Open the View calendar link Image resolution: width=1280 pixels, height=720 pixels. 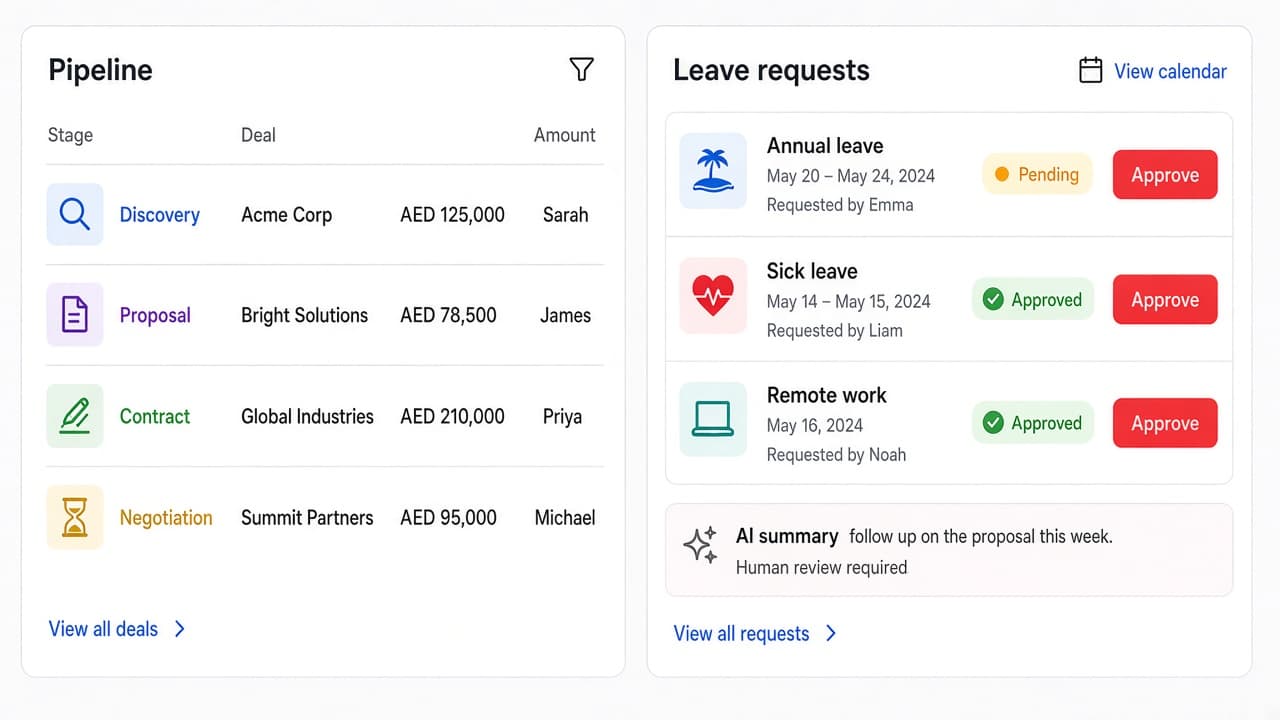(1170, 71)
